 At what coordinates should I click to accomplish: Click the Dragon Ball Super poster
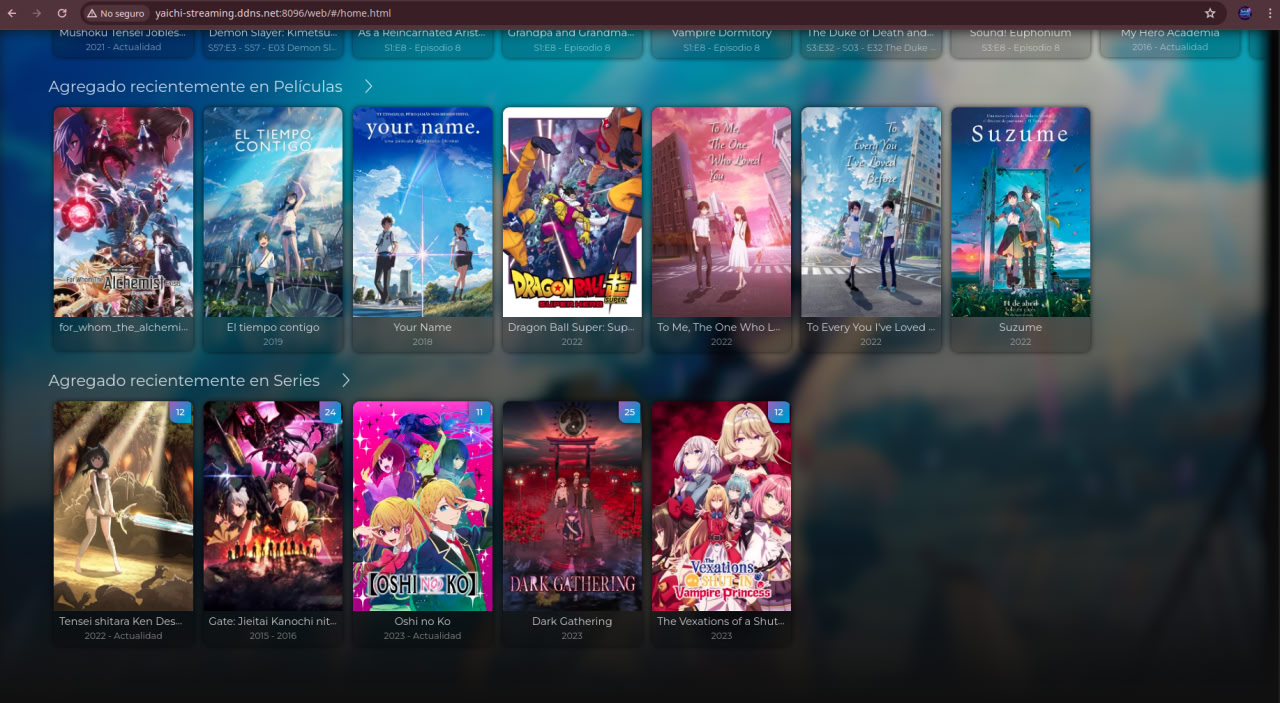[572, 212]
